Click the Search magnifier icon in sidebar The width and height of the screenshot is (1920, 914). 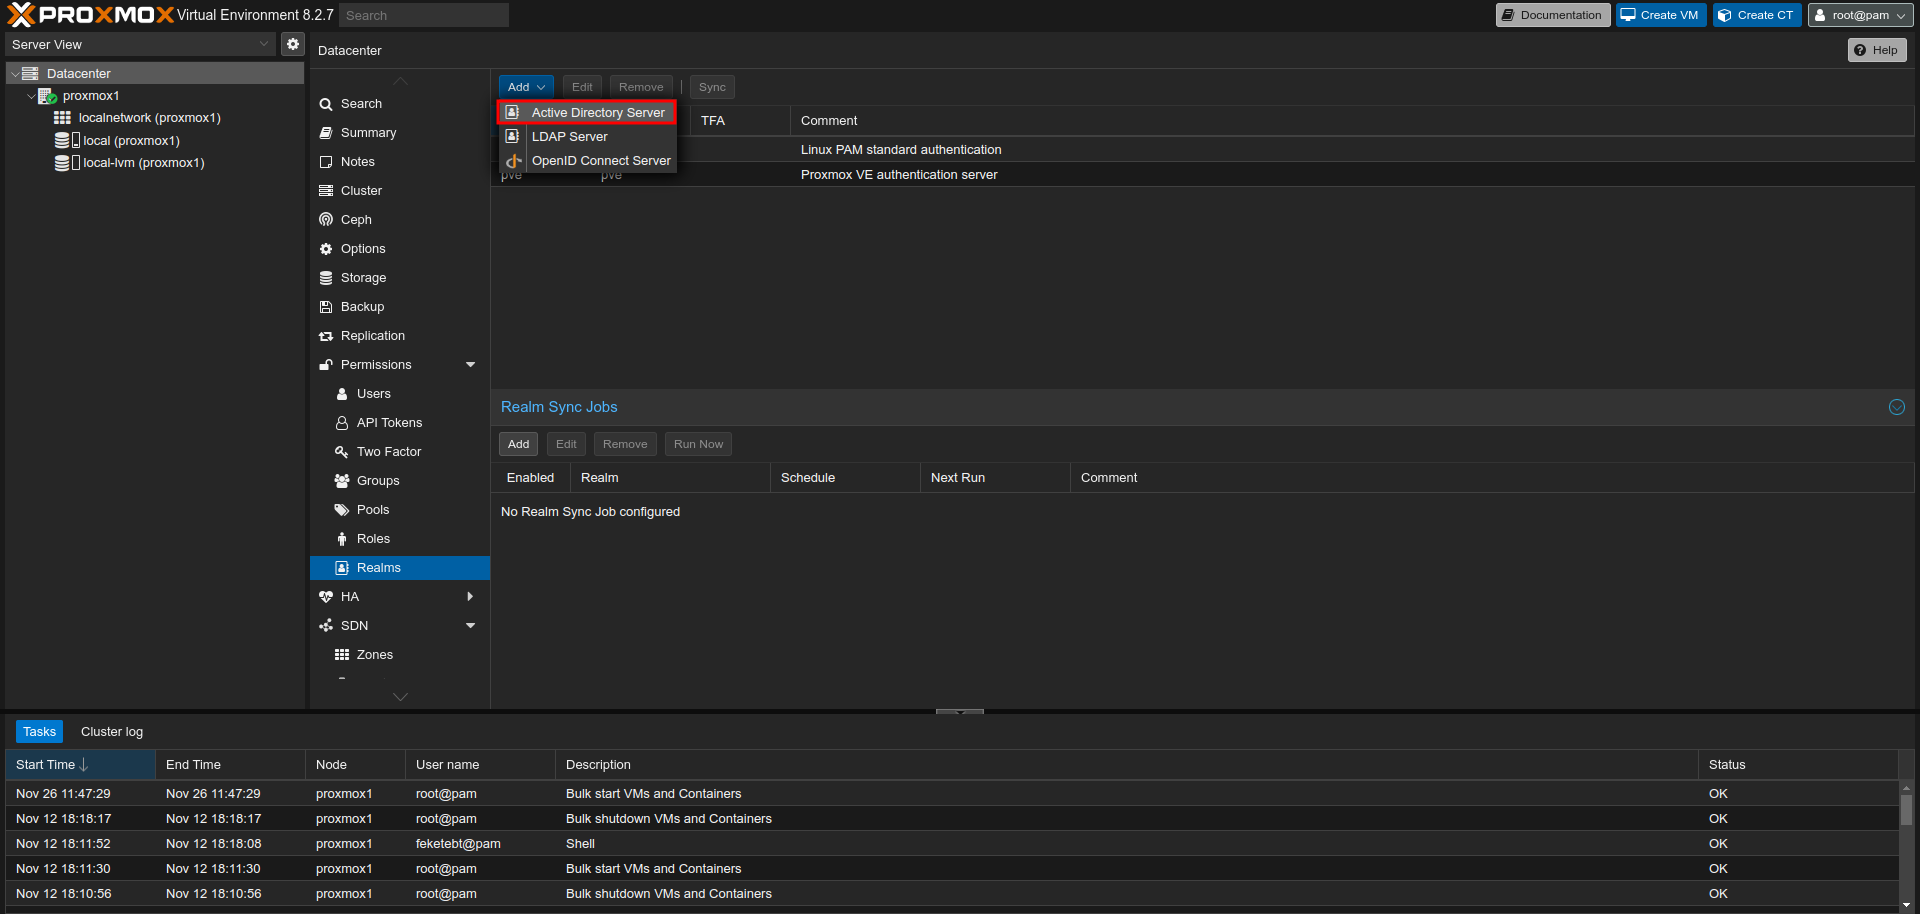pyautogui.click(x=326, y=104)
